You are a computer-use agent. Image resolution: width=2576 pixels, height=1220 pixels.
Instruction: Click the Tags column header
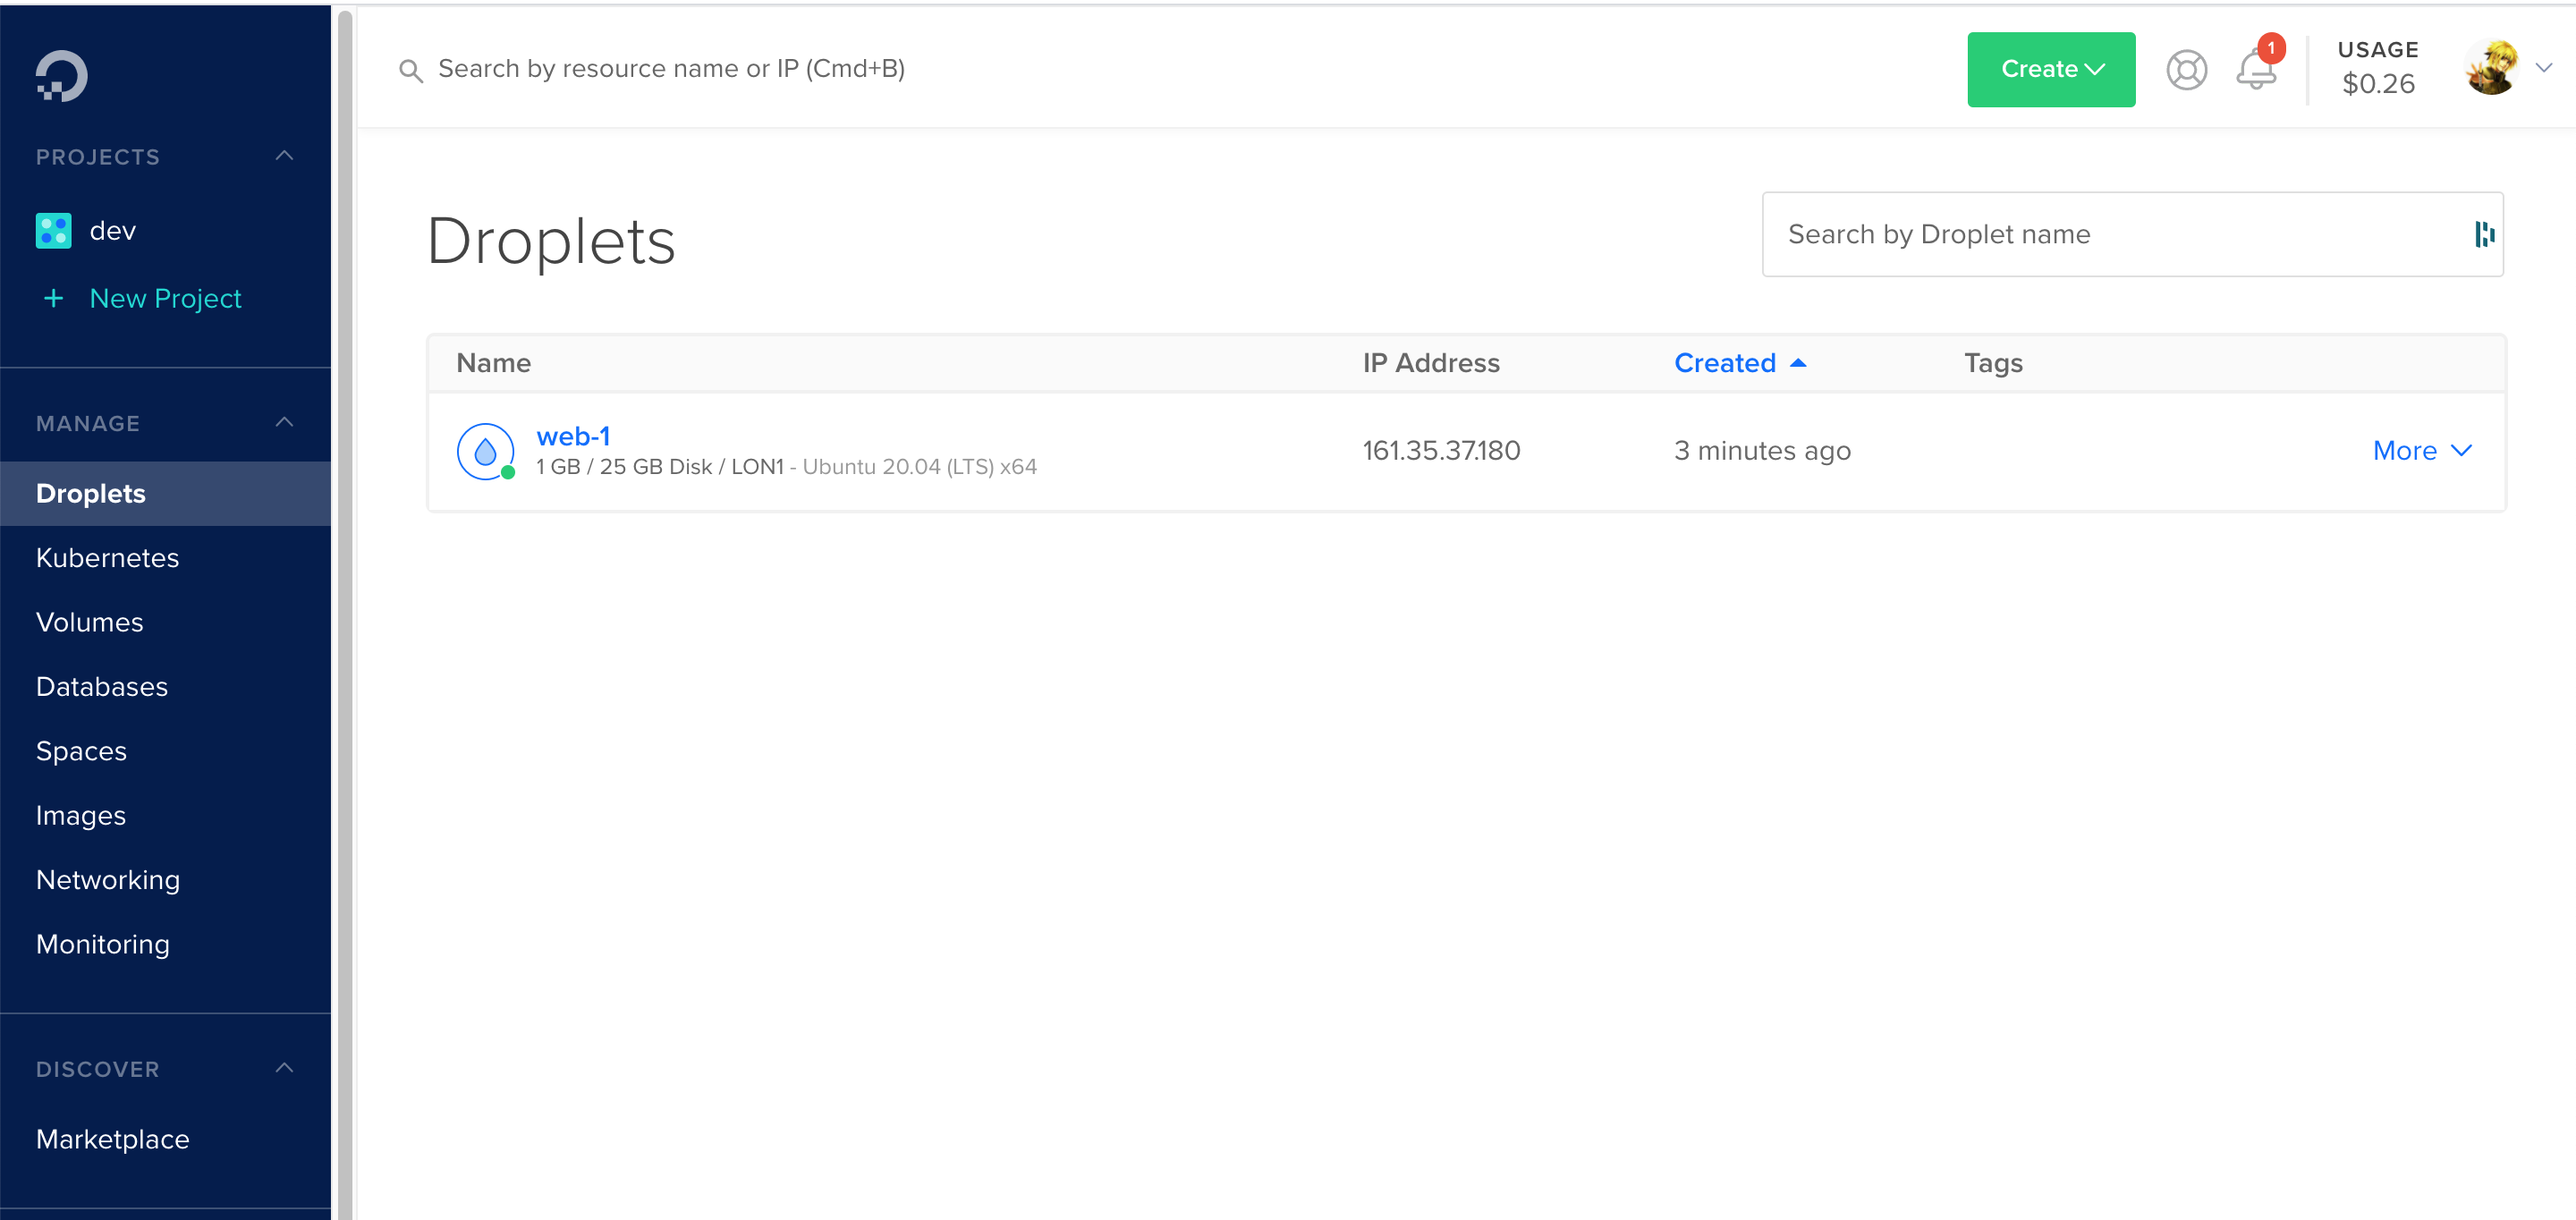click(x=1993, y=363)
